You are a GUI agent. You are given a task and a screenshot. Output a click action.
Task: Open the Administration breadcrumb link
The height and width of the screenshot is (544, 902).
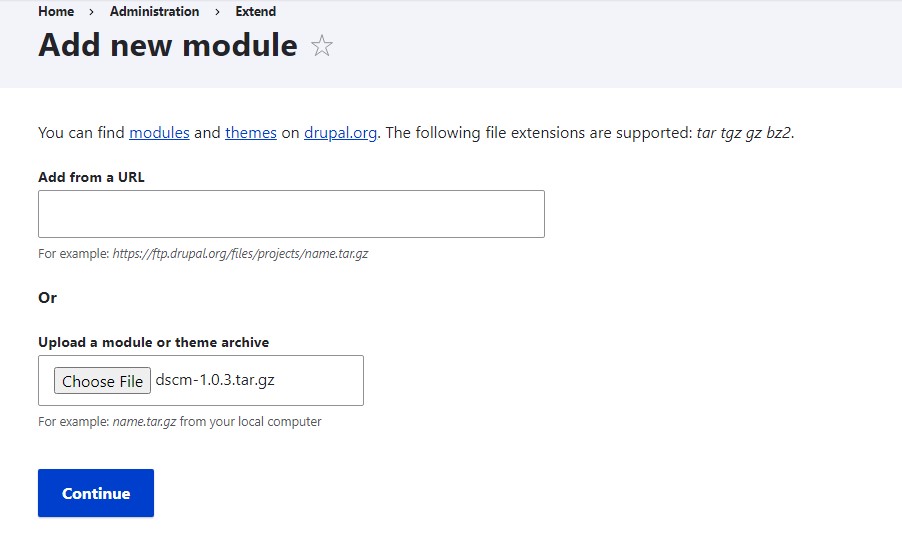(154, 12)
